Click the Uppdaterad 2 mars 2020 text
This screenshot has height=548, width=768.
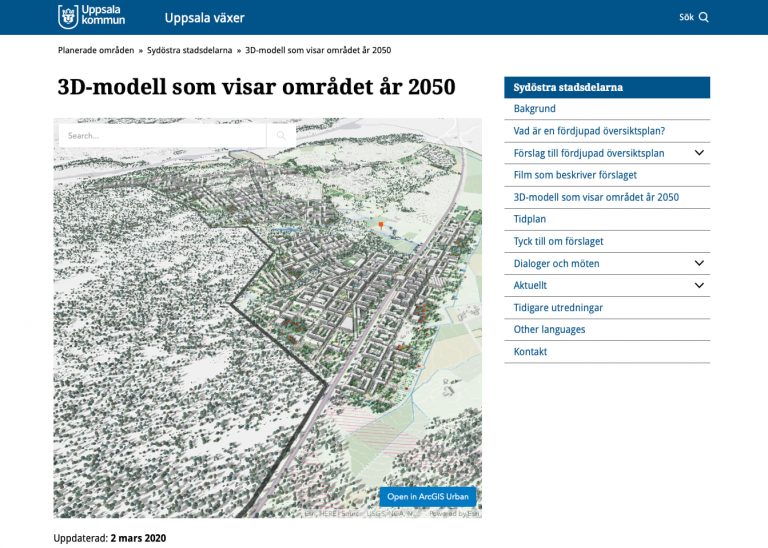110,538
